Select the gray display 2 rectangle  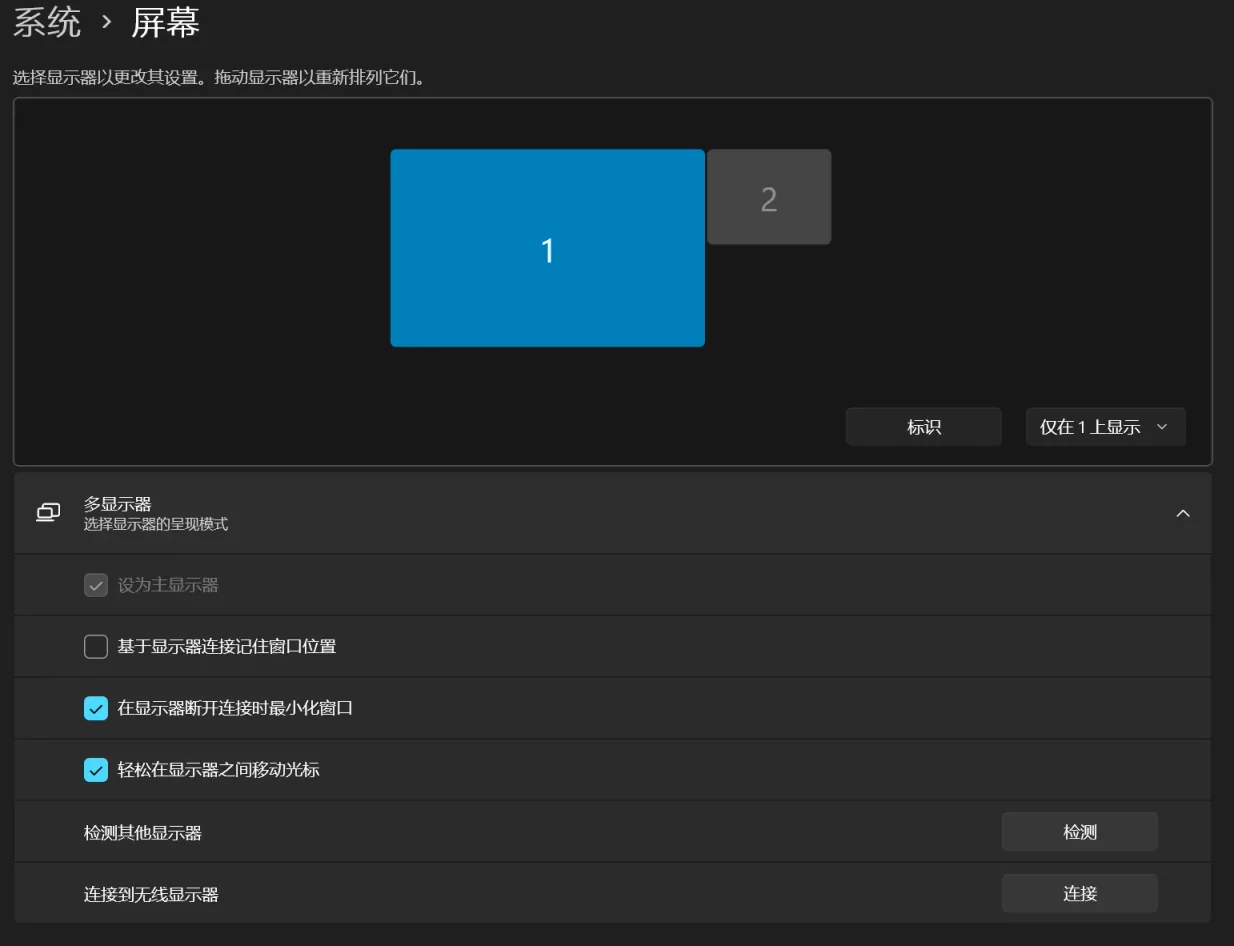click(x=769, y=197)
